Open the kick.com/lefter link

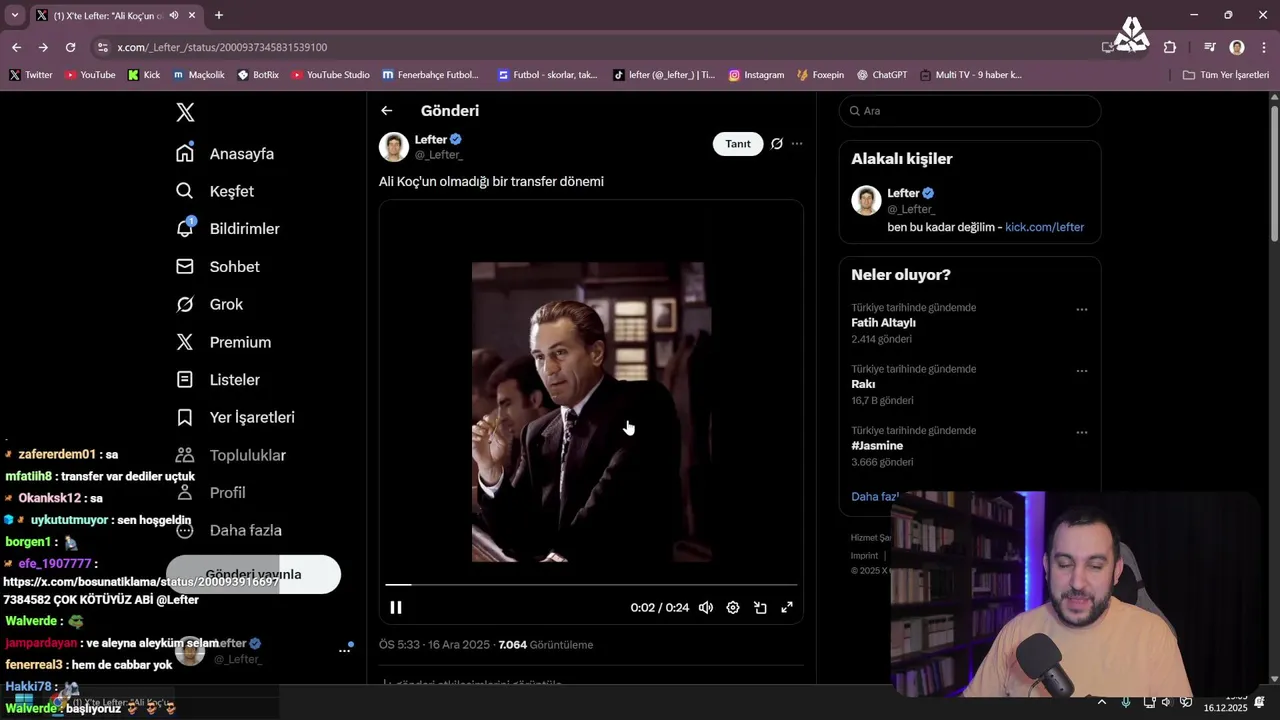(x=1044, y=227)
